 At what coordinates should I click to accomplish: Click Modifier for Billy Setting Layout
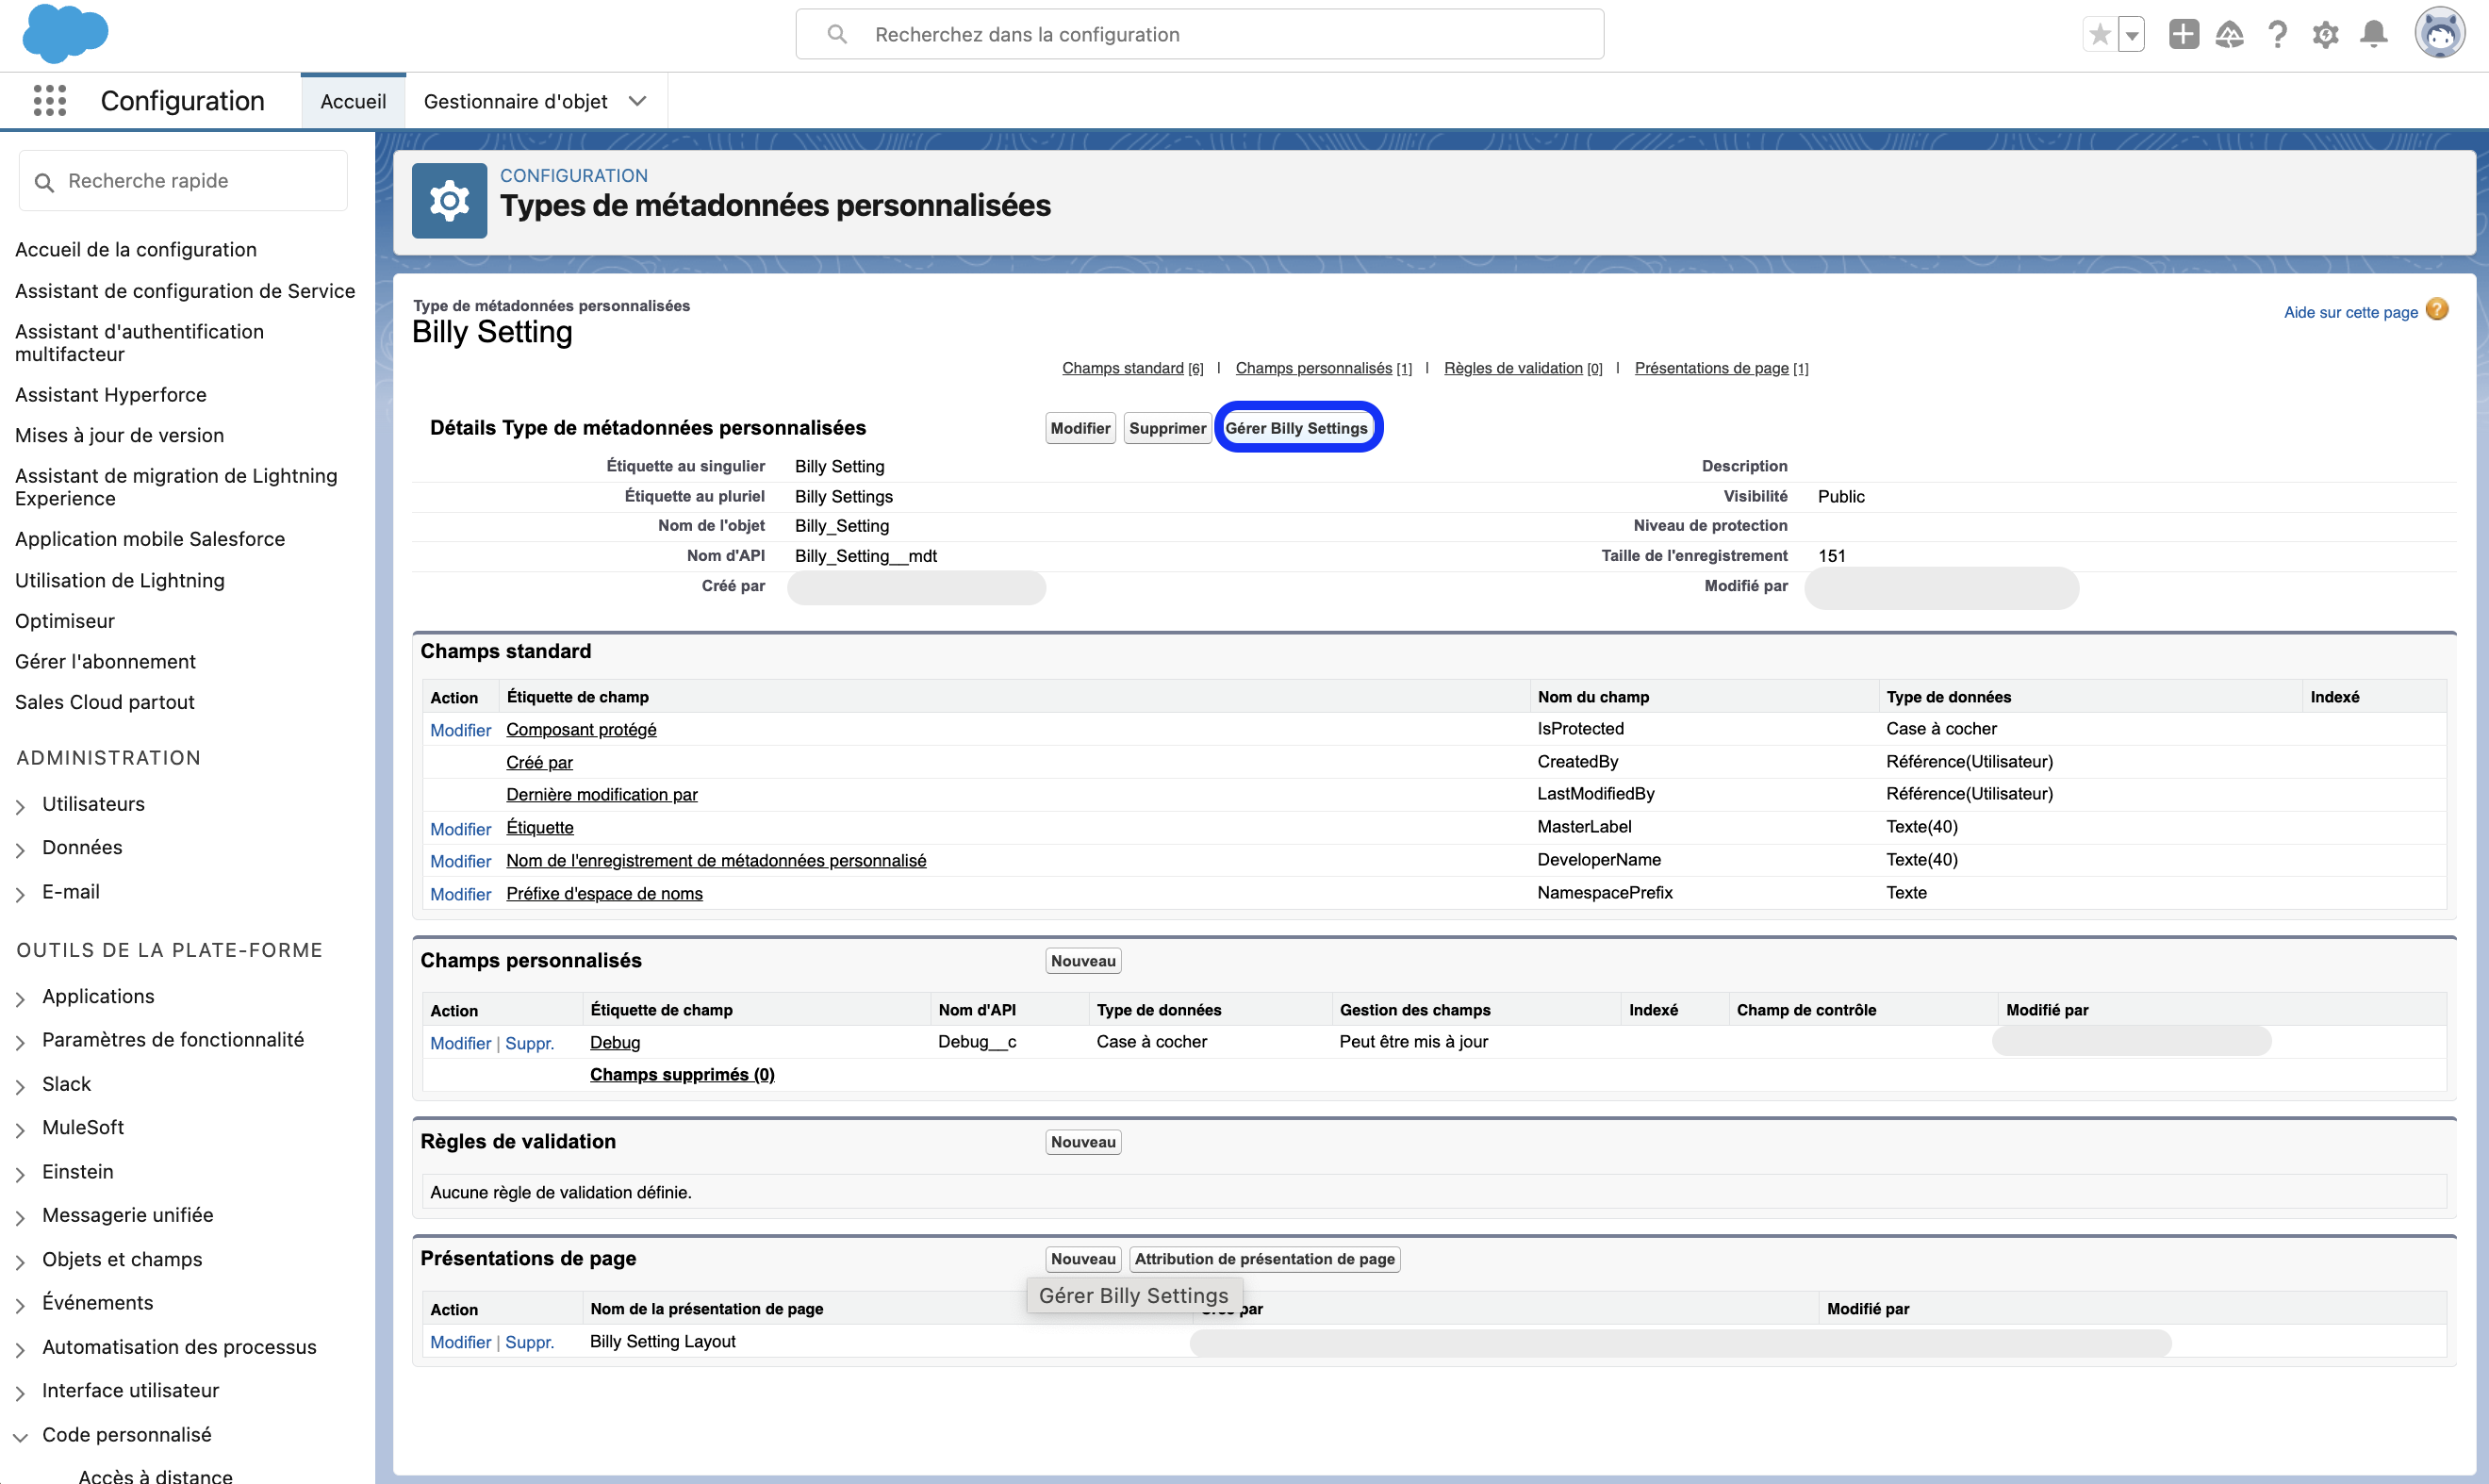point(460,1342)
